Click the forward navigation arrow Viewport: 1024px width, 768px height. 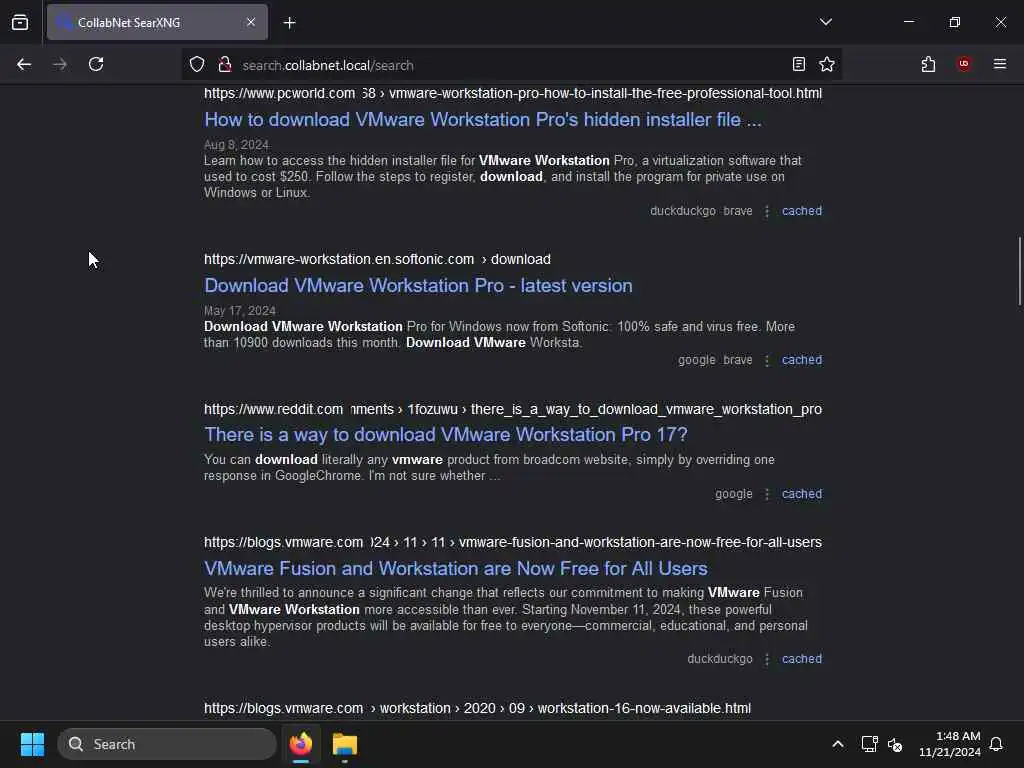coord(59,64)
